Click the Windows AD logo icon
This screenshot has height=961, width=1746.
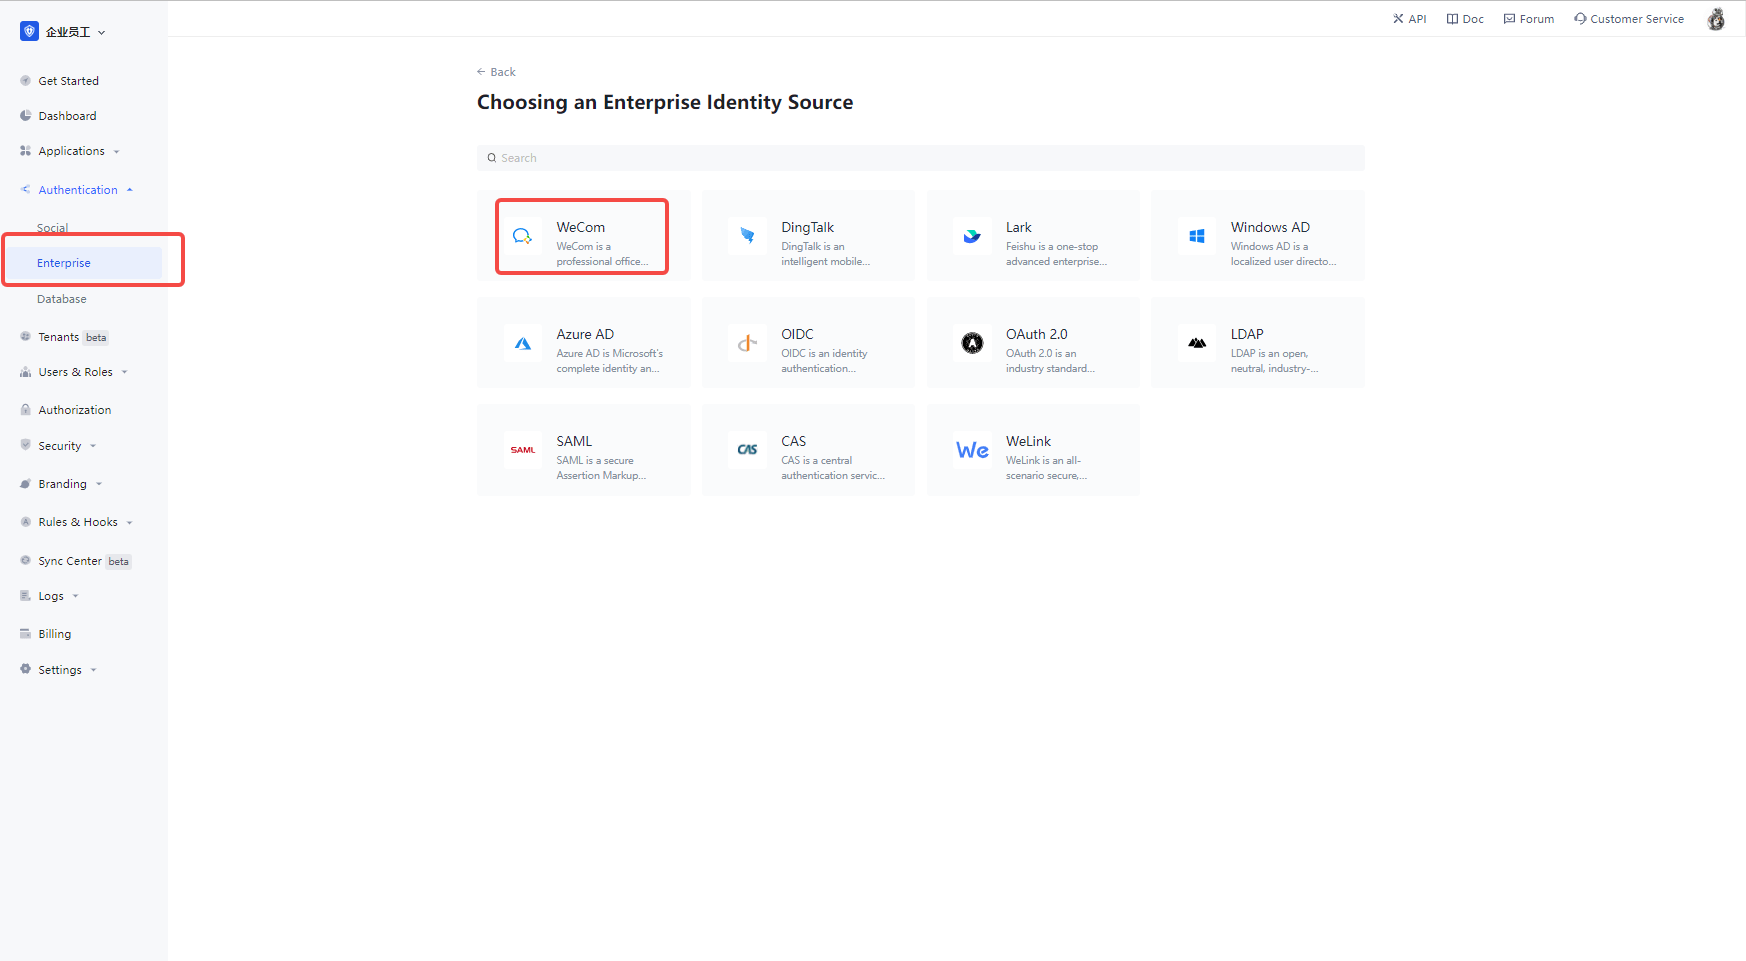point(1196,236)
